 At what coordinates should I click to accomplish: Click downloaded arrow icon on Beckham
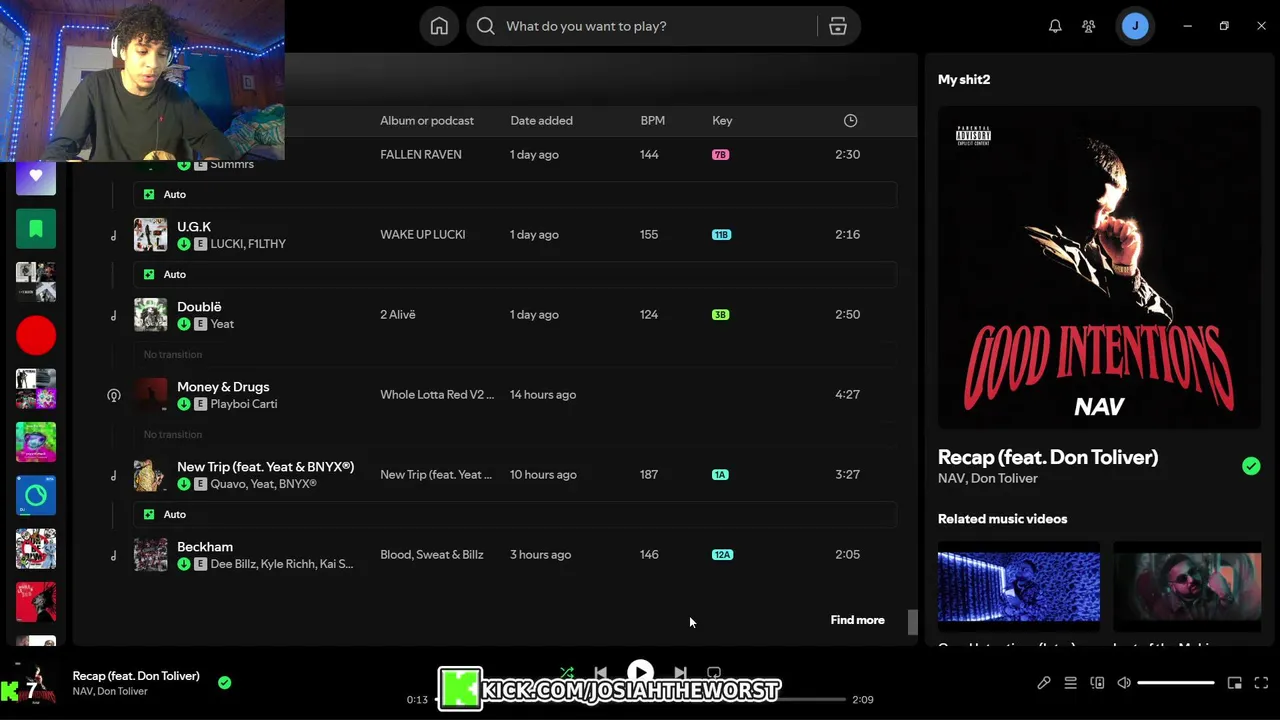click(x=184, y=564)
